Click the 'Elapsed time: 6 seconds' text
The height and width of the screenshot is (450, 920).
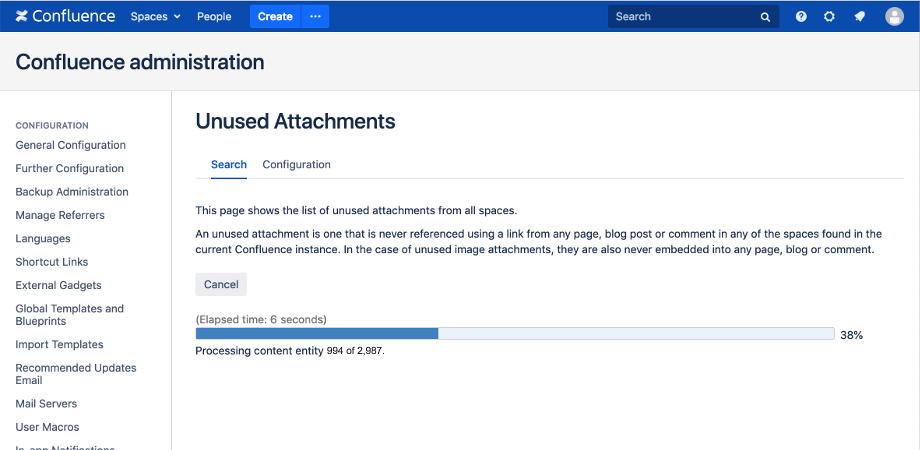261,320
